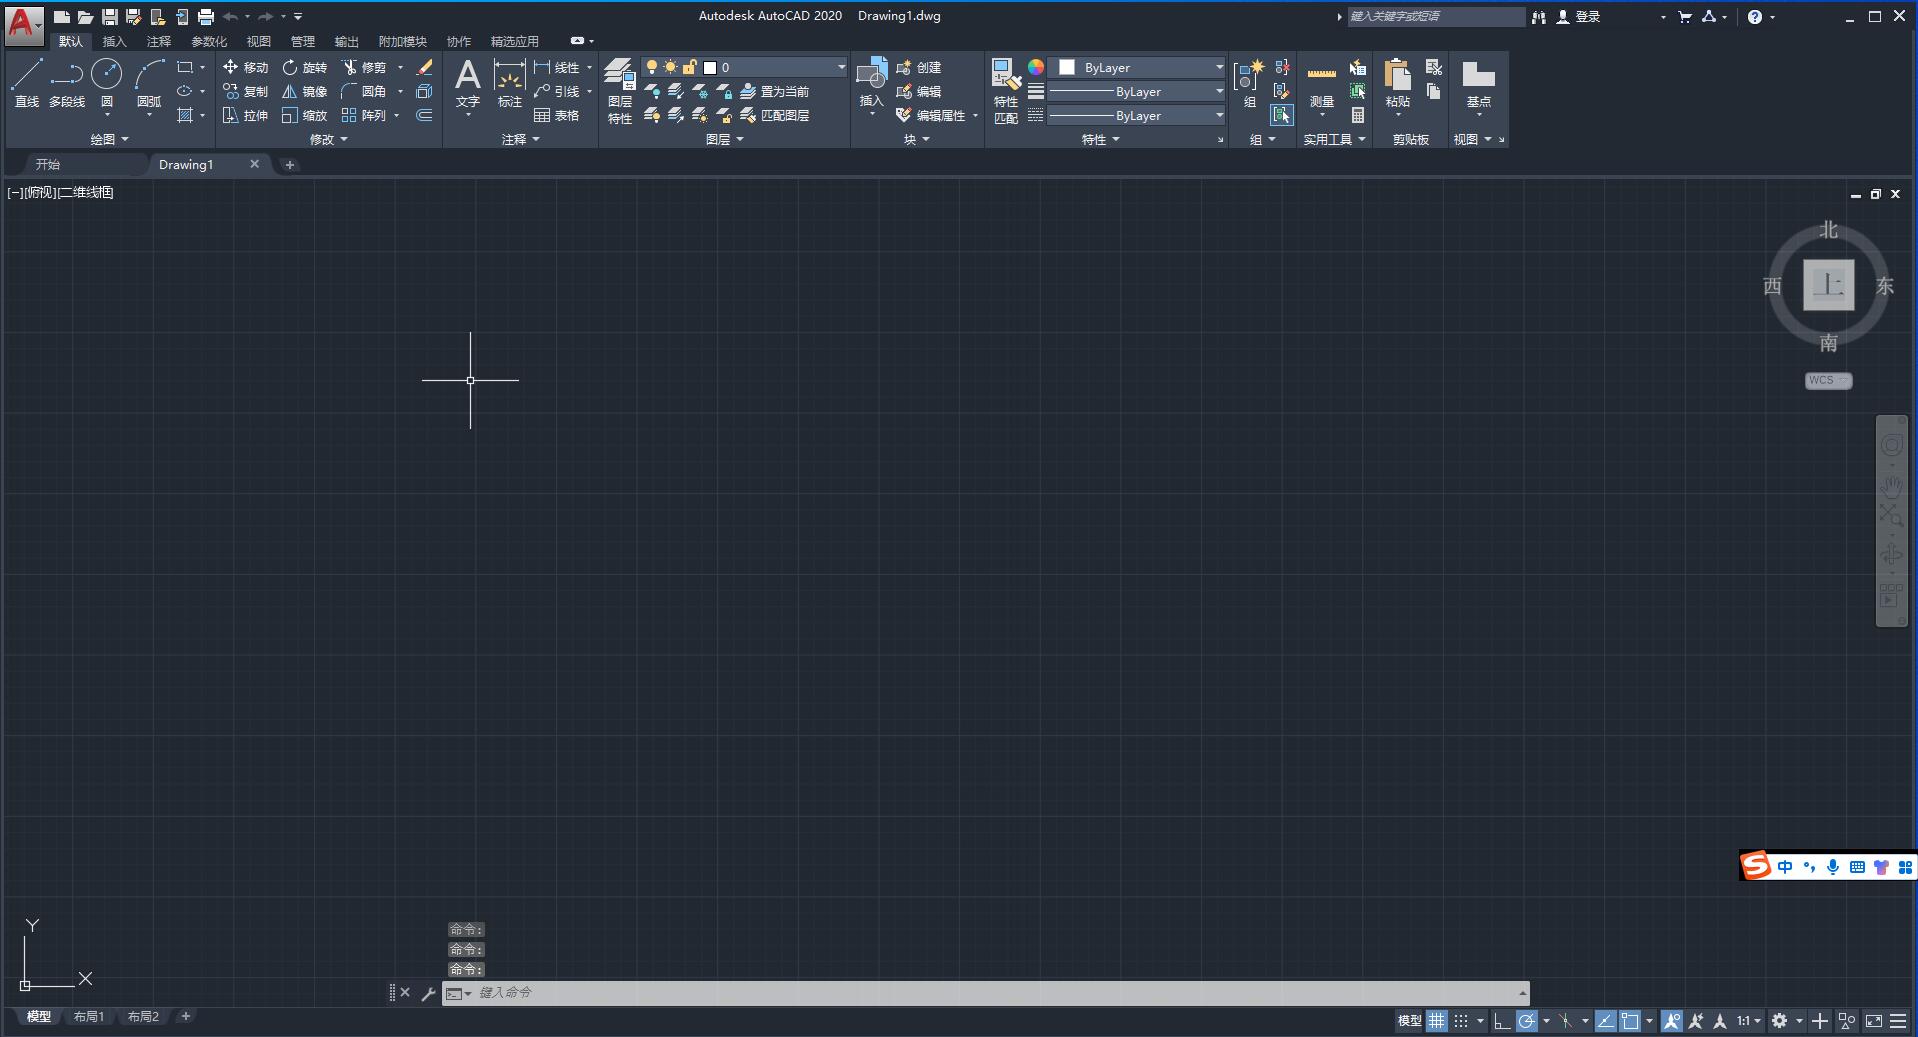The width and height of the screenshot is (1918, 1037).
Task: Open the 管理 ribbon tab
Action: [303, 41]
